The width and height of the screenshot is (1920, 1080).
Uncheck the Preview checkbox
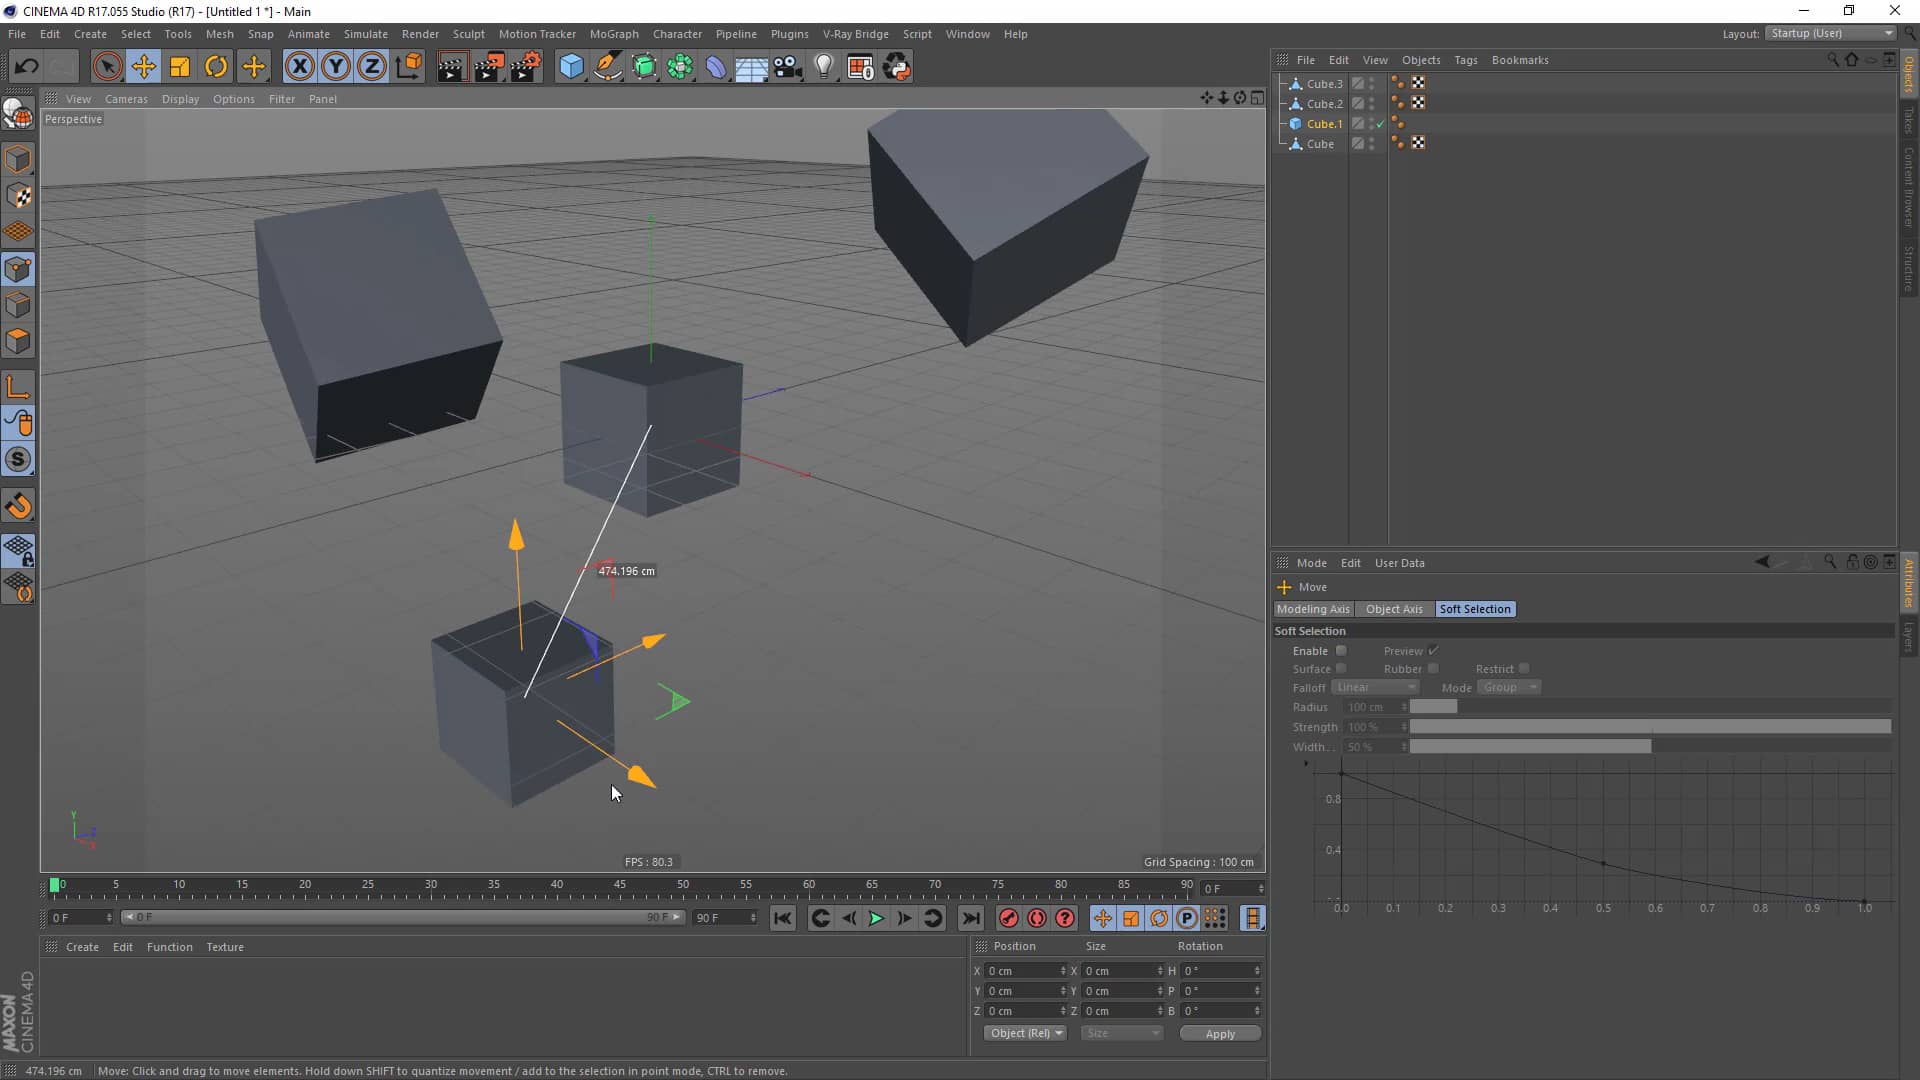1434,650
